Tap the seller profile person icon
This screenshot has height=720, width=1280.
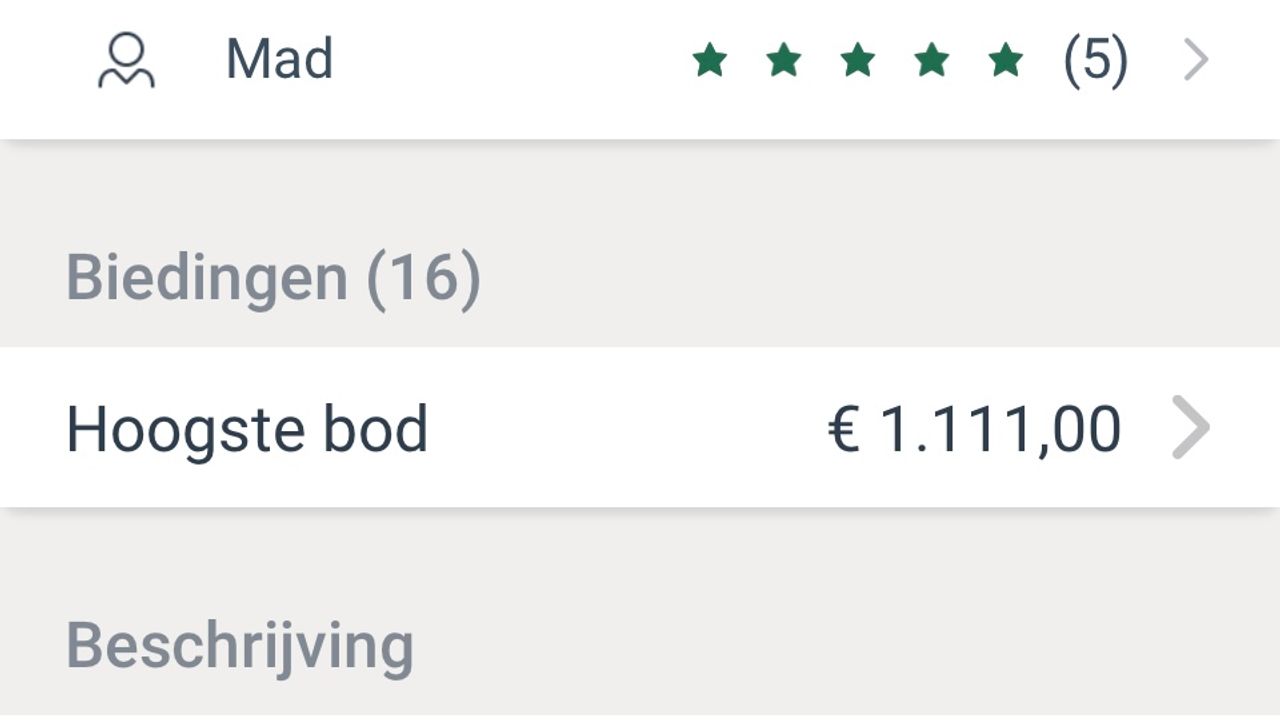[x=126, y=61]
